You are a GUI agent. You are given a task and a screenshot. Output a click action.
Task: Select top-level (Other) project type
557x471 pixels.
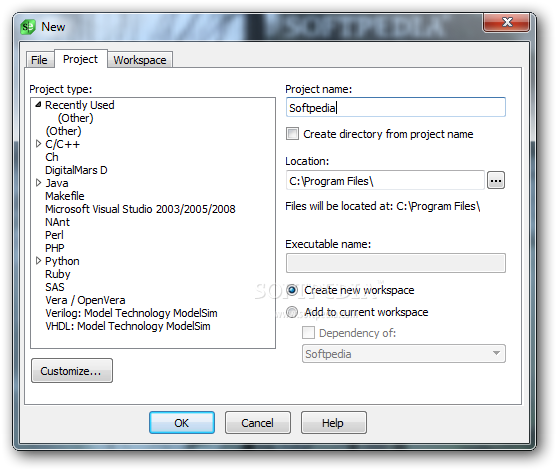(x=63, y=131)
